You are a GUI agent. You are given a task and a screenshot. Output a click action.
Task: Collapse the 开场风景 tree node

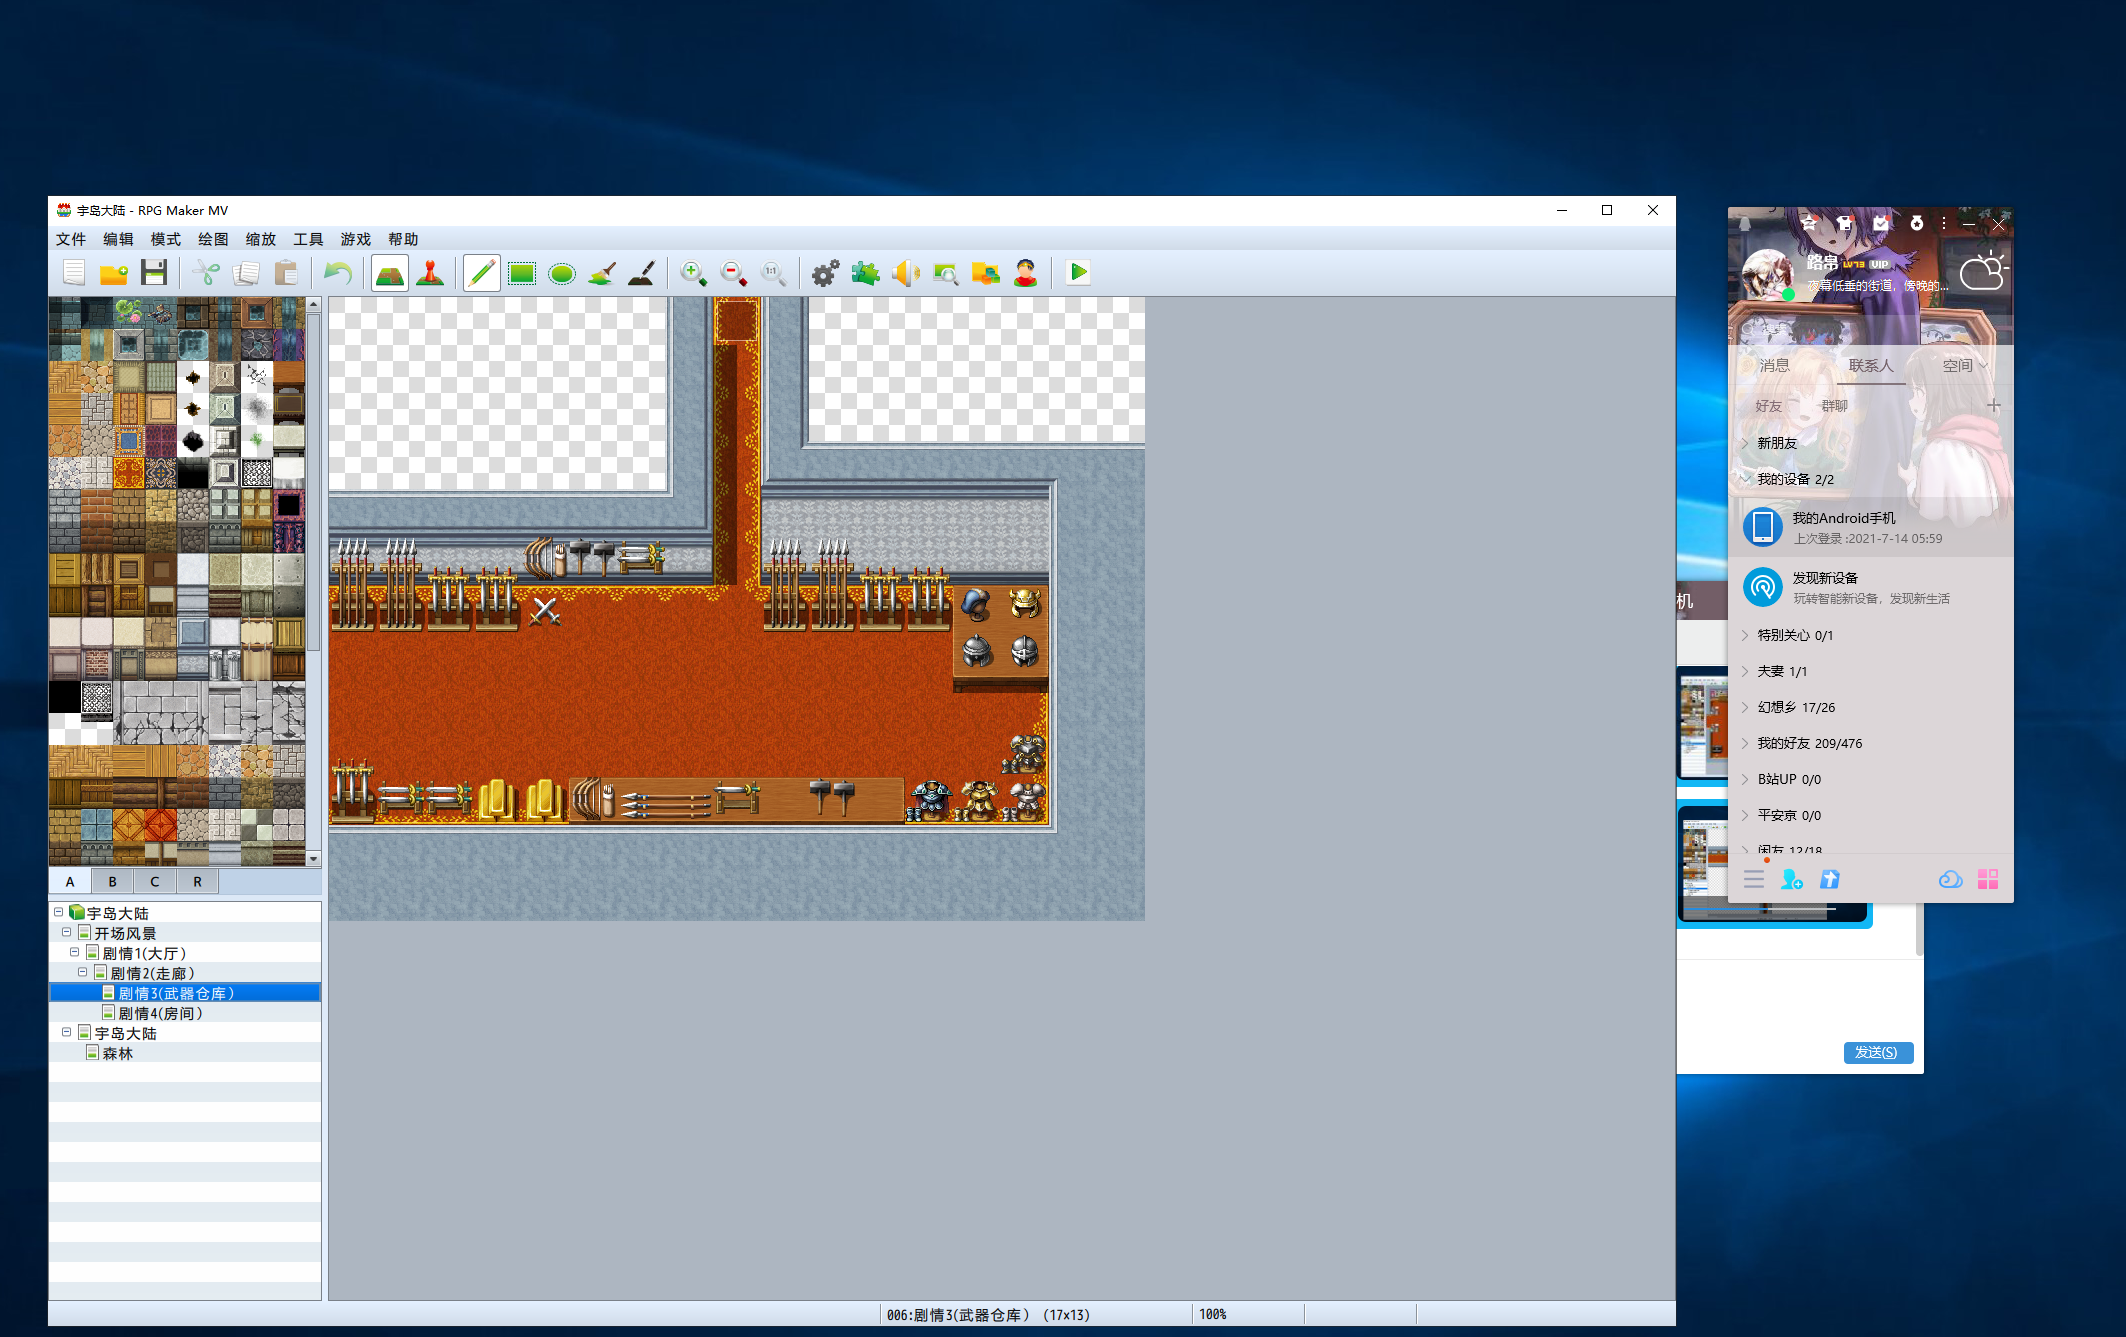(x=66, y=933)
